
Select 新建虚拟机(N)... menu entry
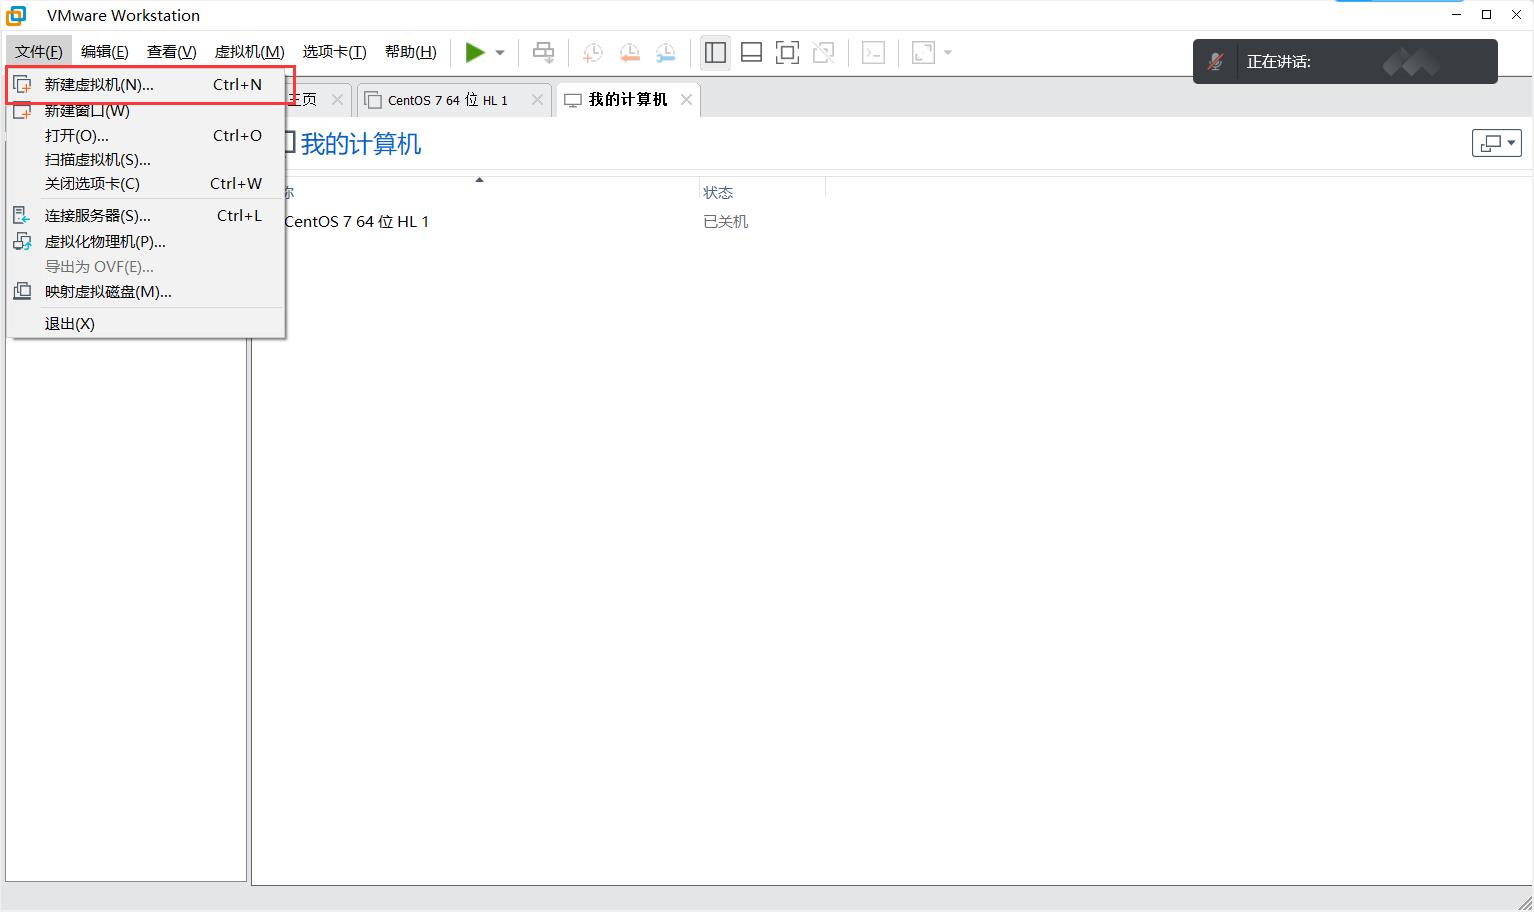pos(146,84)
